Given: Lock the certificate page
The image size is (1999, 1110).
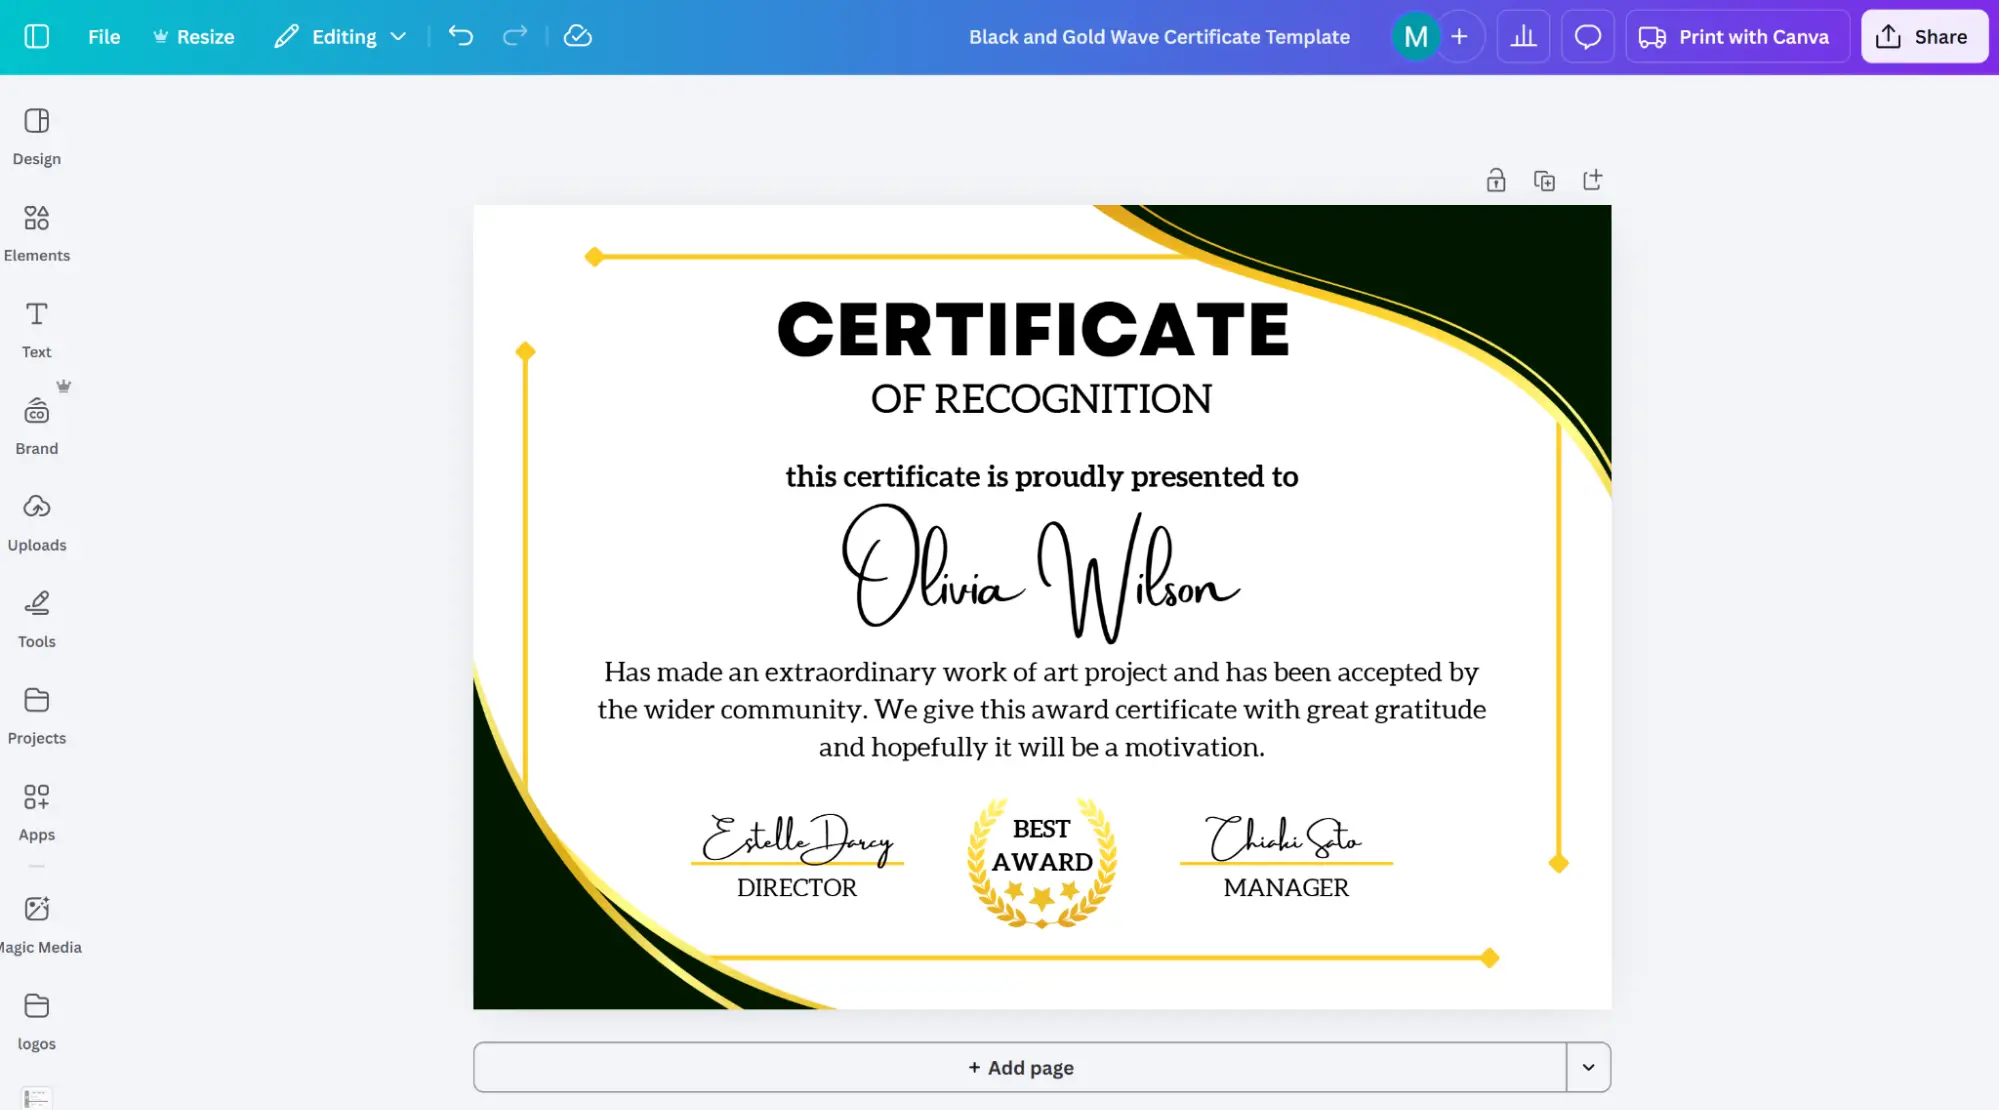Looking at the screenshot, I should tap(1496, 180).
